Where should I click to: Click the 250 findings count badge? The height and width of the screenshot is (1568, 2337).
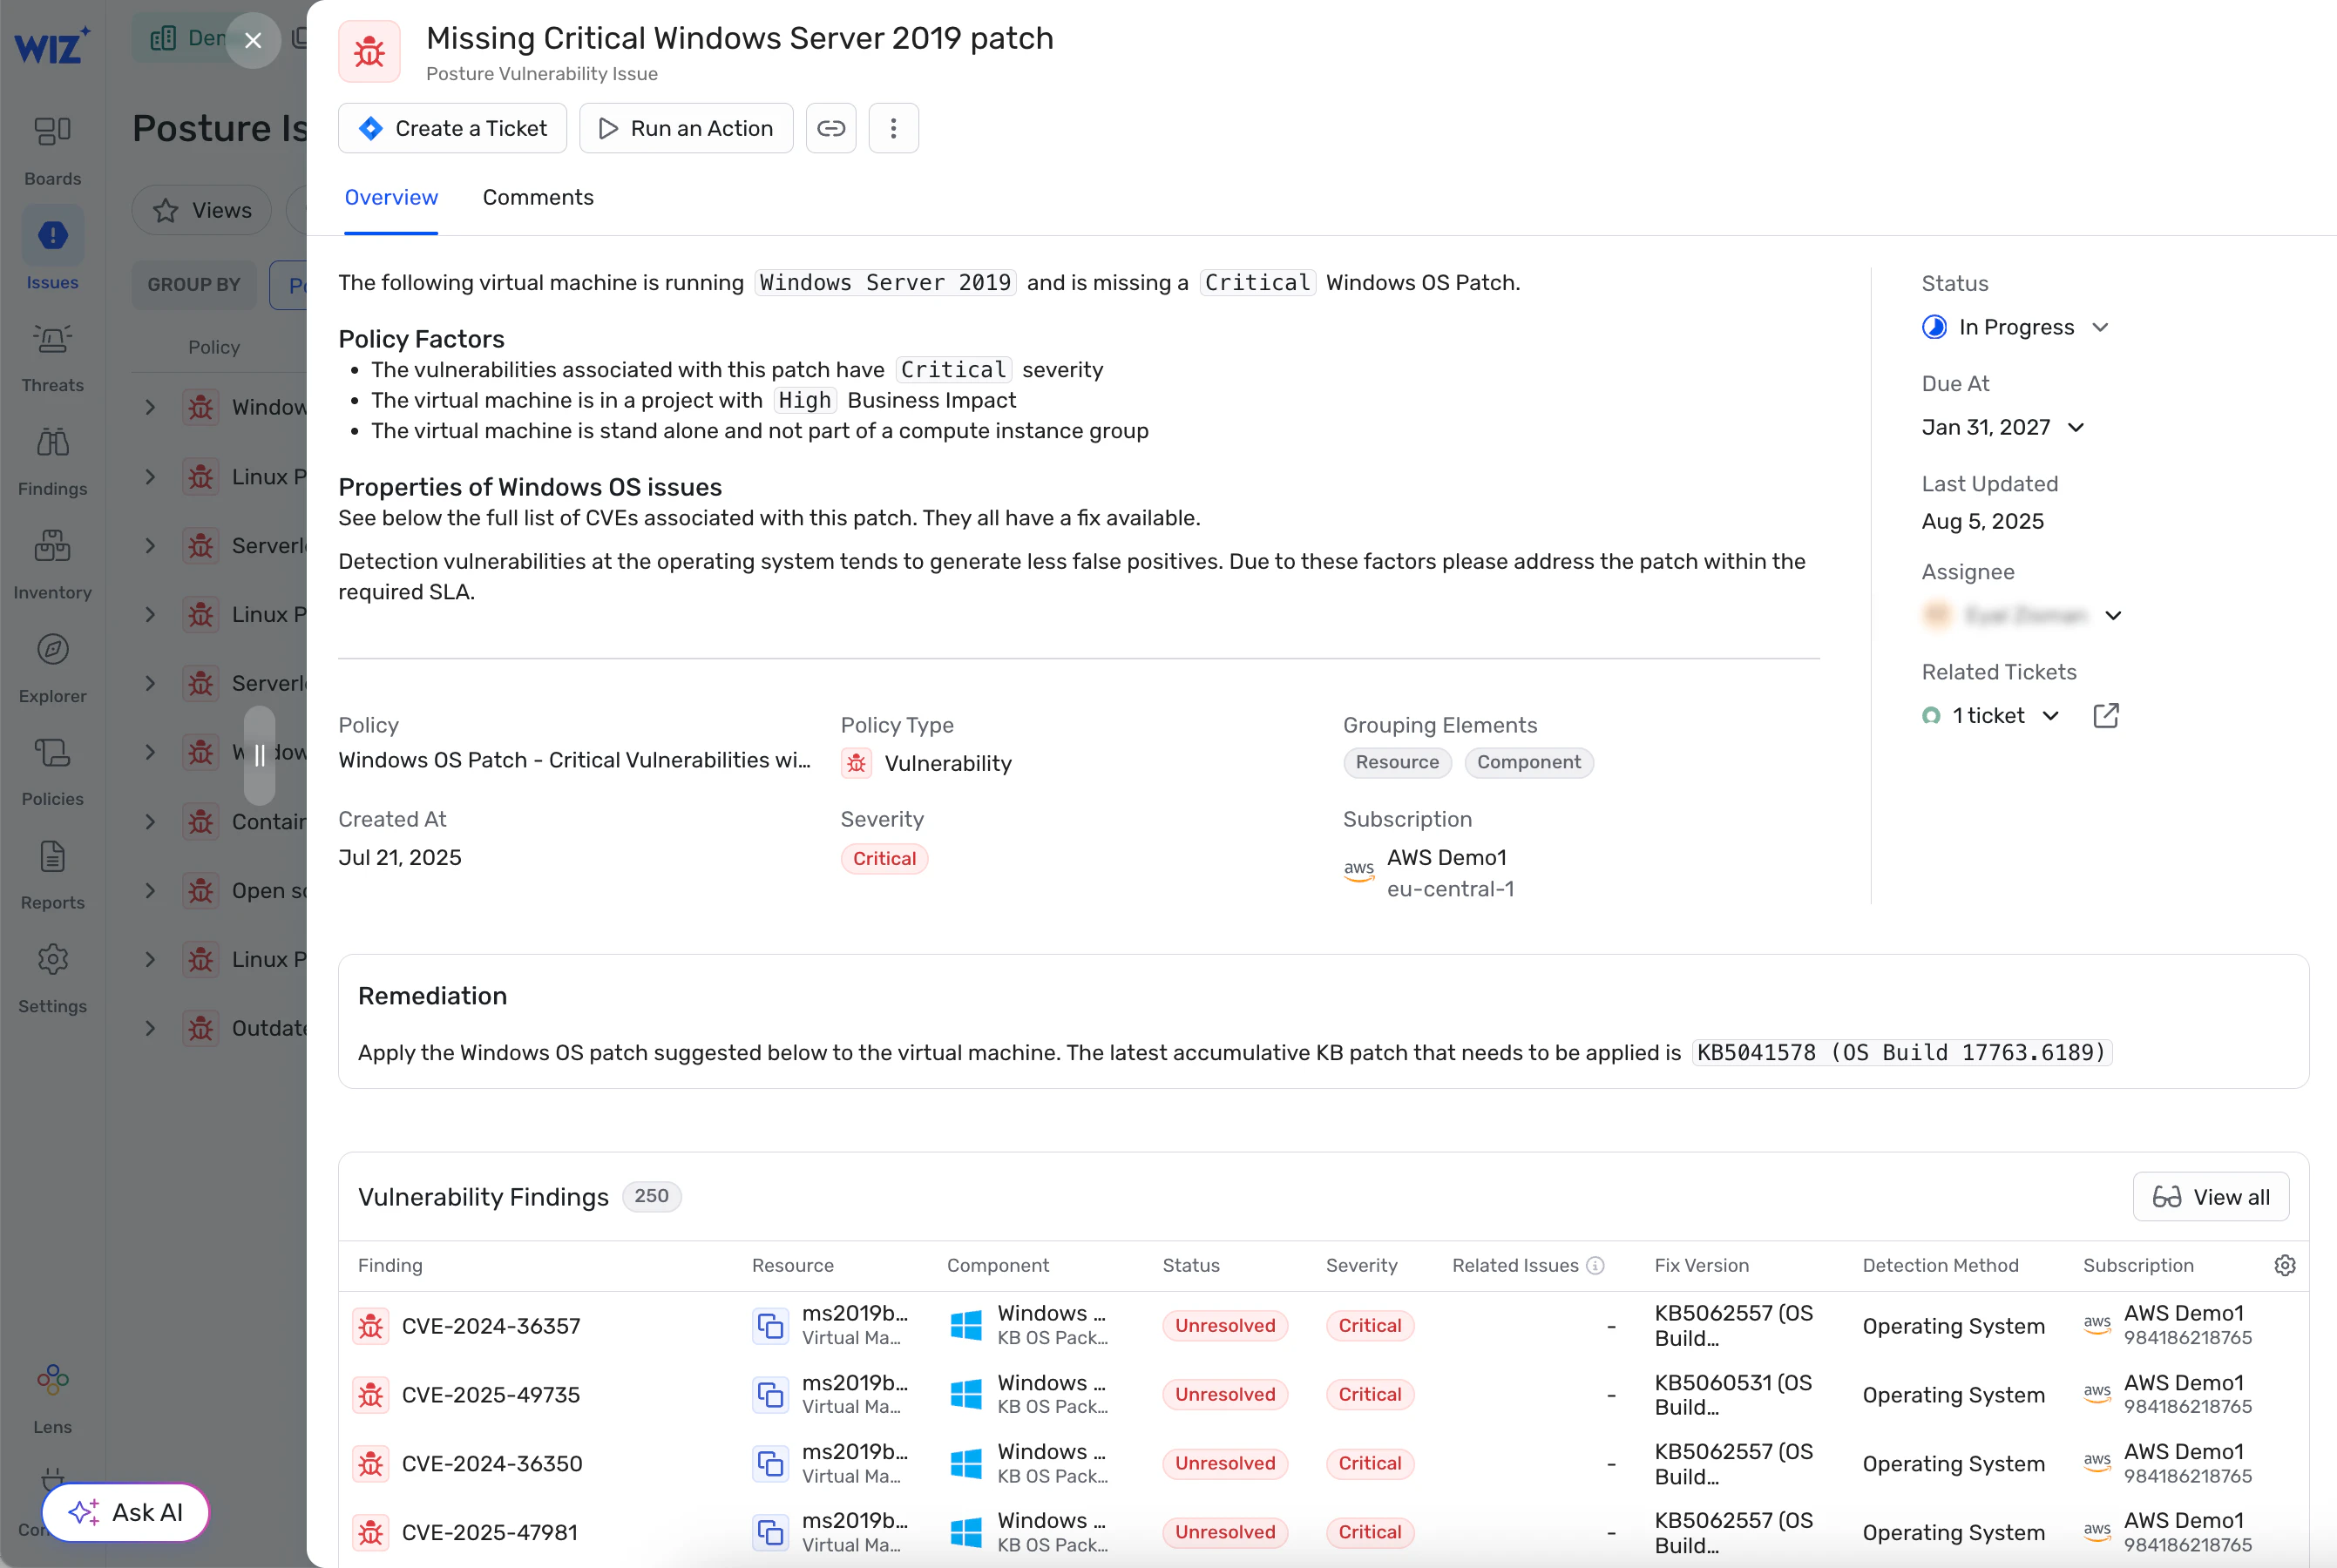point(652,1196)
